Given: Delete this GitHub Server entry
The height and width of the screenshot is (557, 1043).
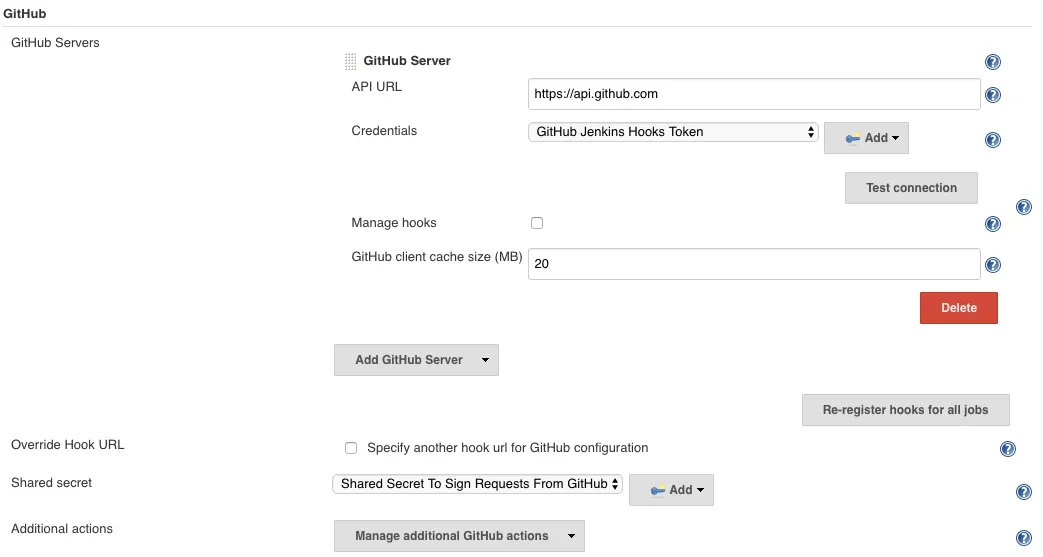Looking at the screenshot, I should tap(959, 308).
